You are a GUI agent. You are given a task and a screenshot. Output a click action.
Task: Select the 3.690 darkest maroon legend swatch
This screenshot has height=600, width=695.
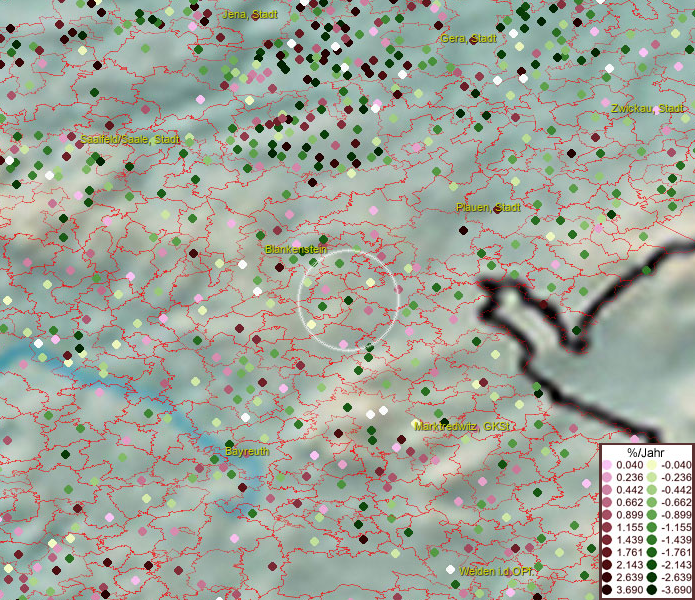(607, 590)
